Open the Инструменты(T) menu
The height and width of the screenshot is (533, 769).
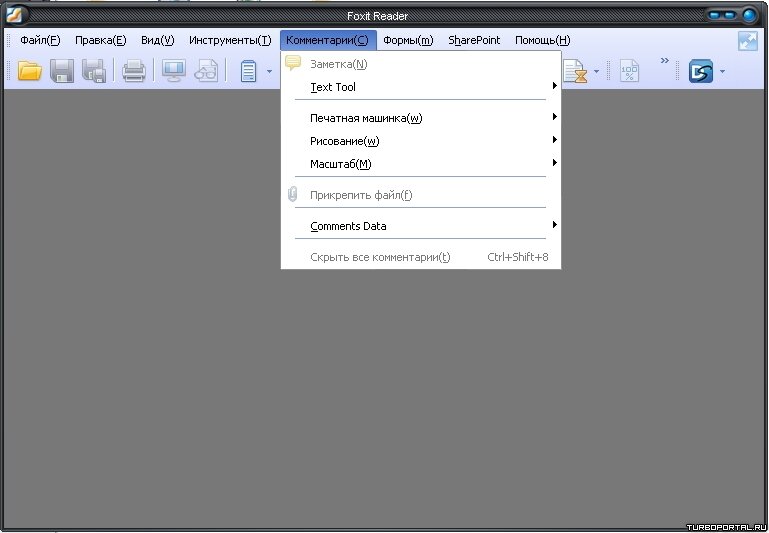(230, 40)
